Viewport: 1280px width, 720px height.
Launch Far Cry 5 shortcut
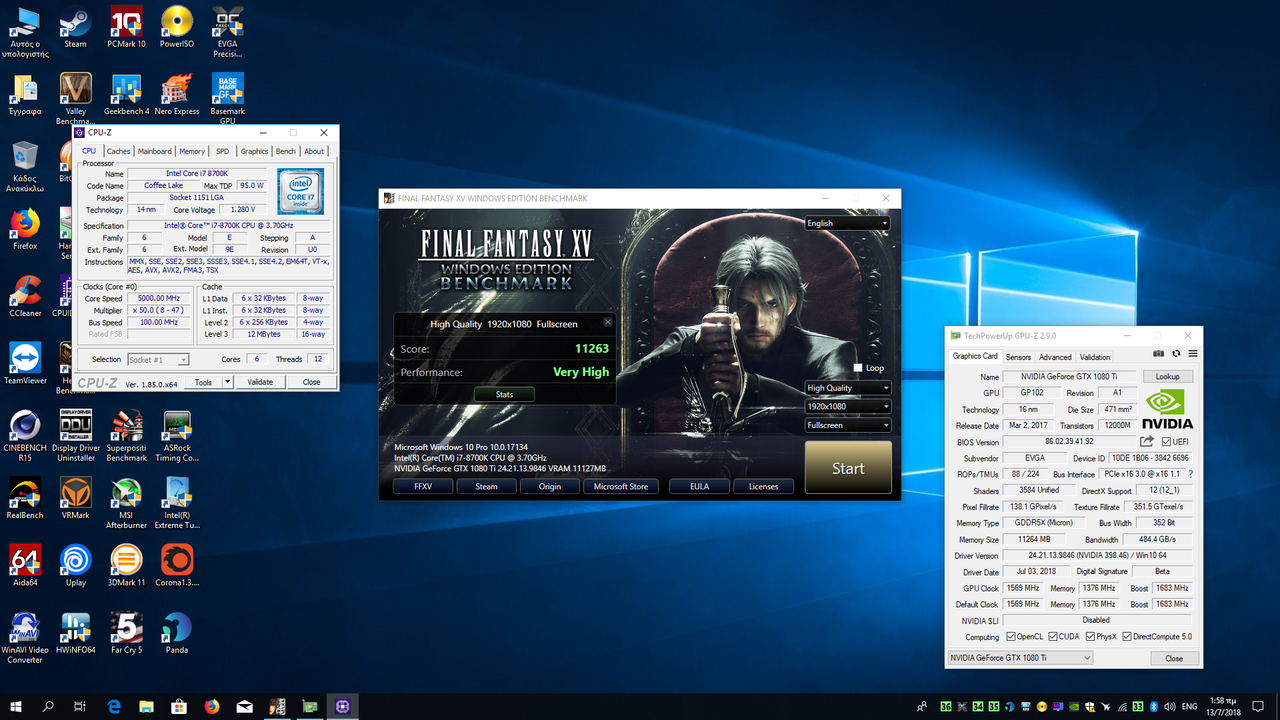click(x=126, y=633)
